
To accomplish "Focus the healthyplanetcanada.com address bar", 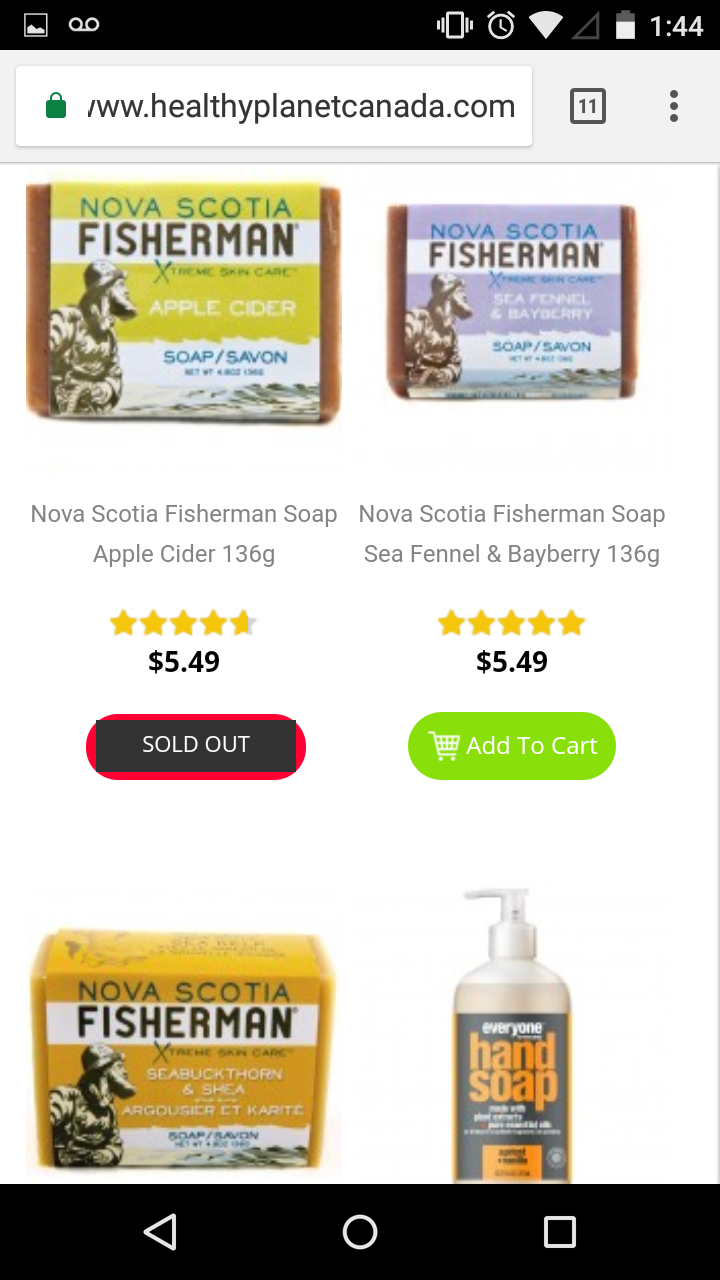I will click(300, 106).
